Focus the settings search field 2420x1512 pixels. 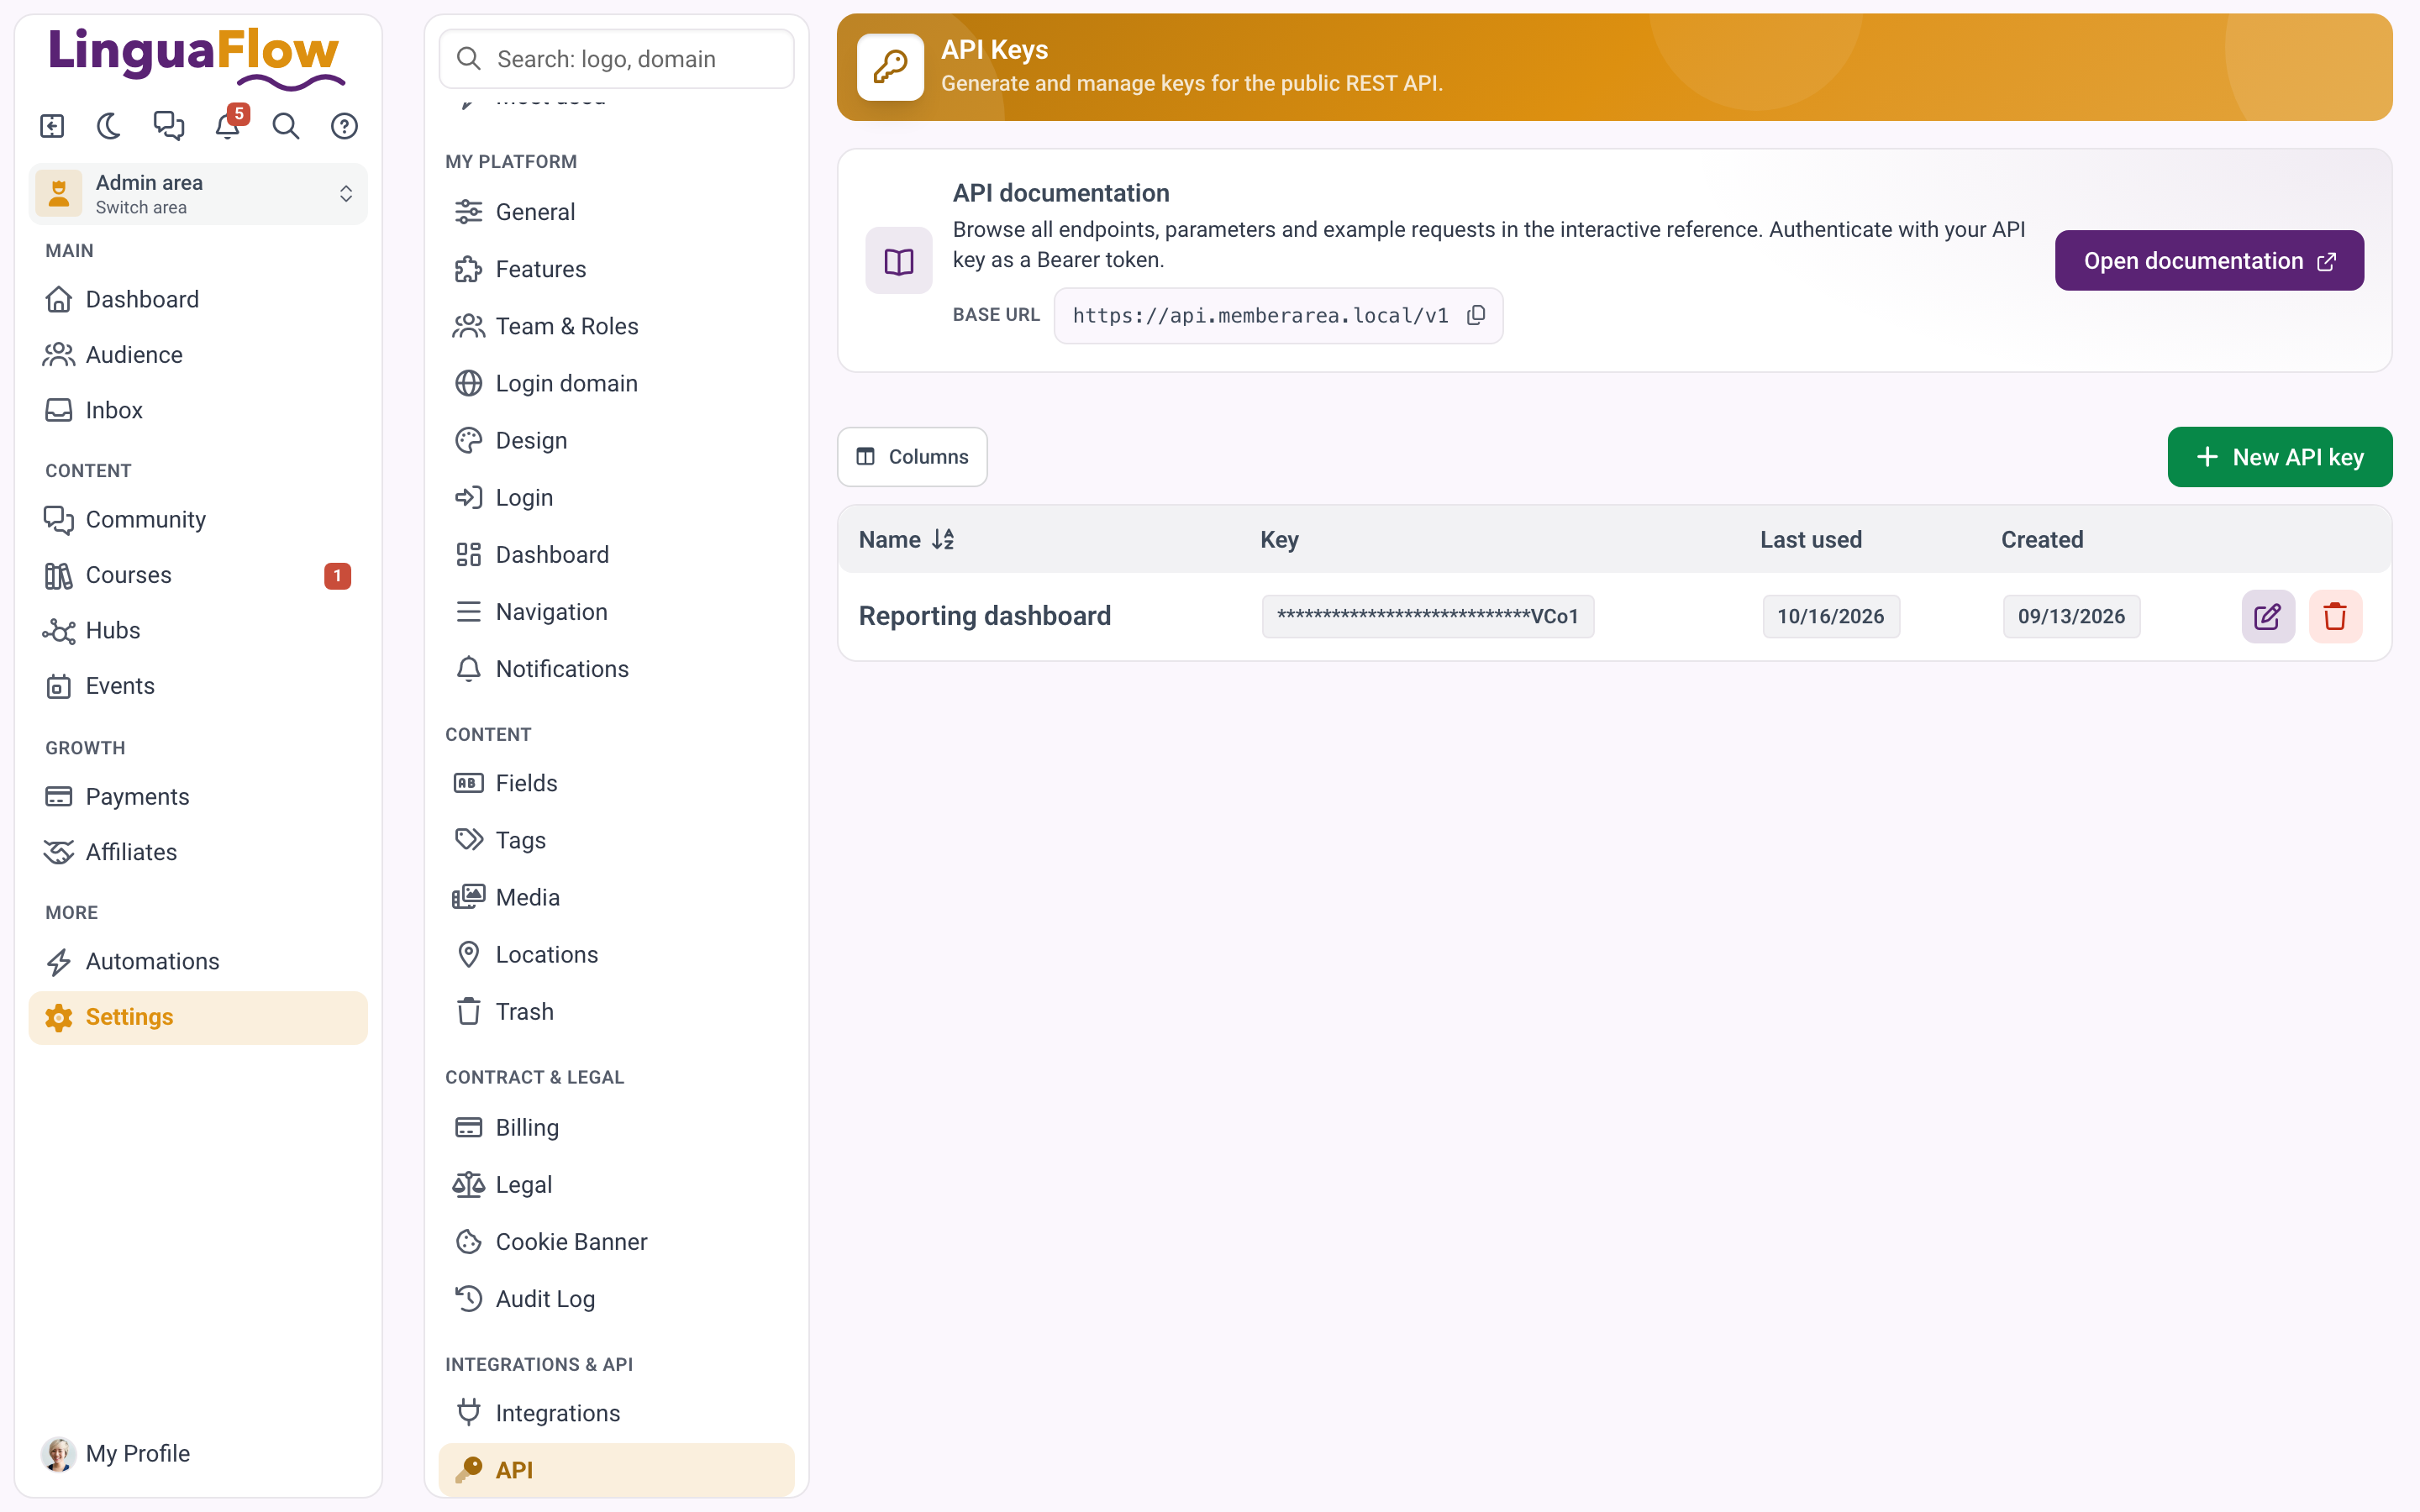(x=616, y=59)
